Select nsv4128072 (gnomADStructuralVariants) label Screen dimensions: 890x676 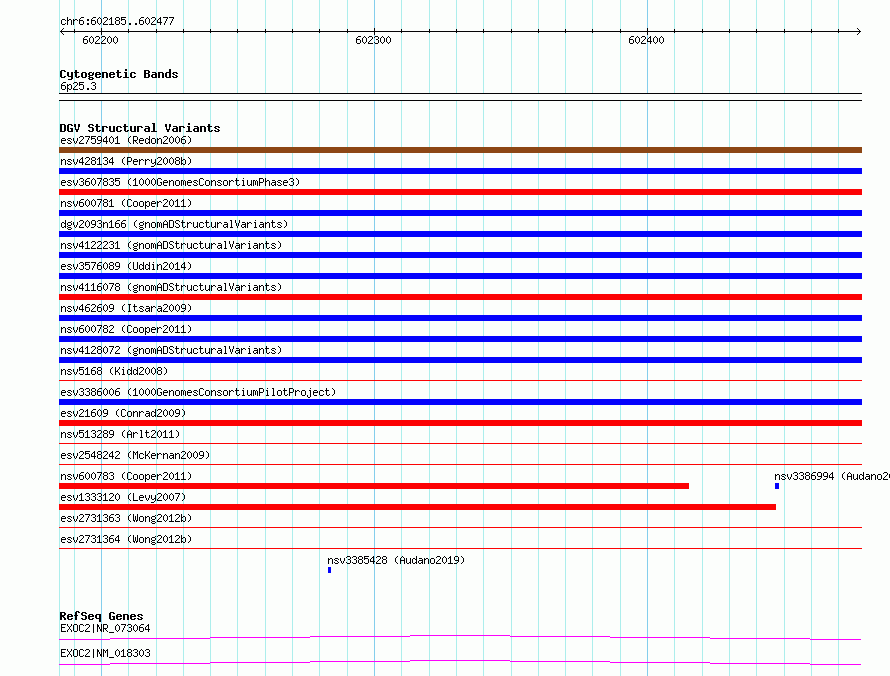(171, 350)
